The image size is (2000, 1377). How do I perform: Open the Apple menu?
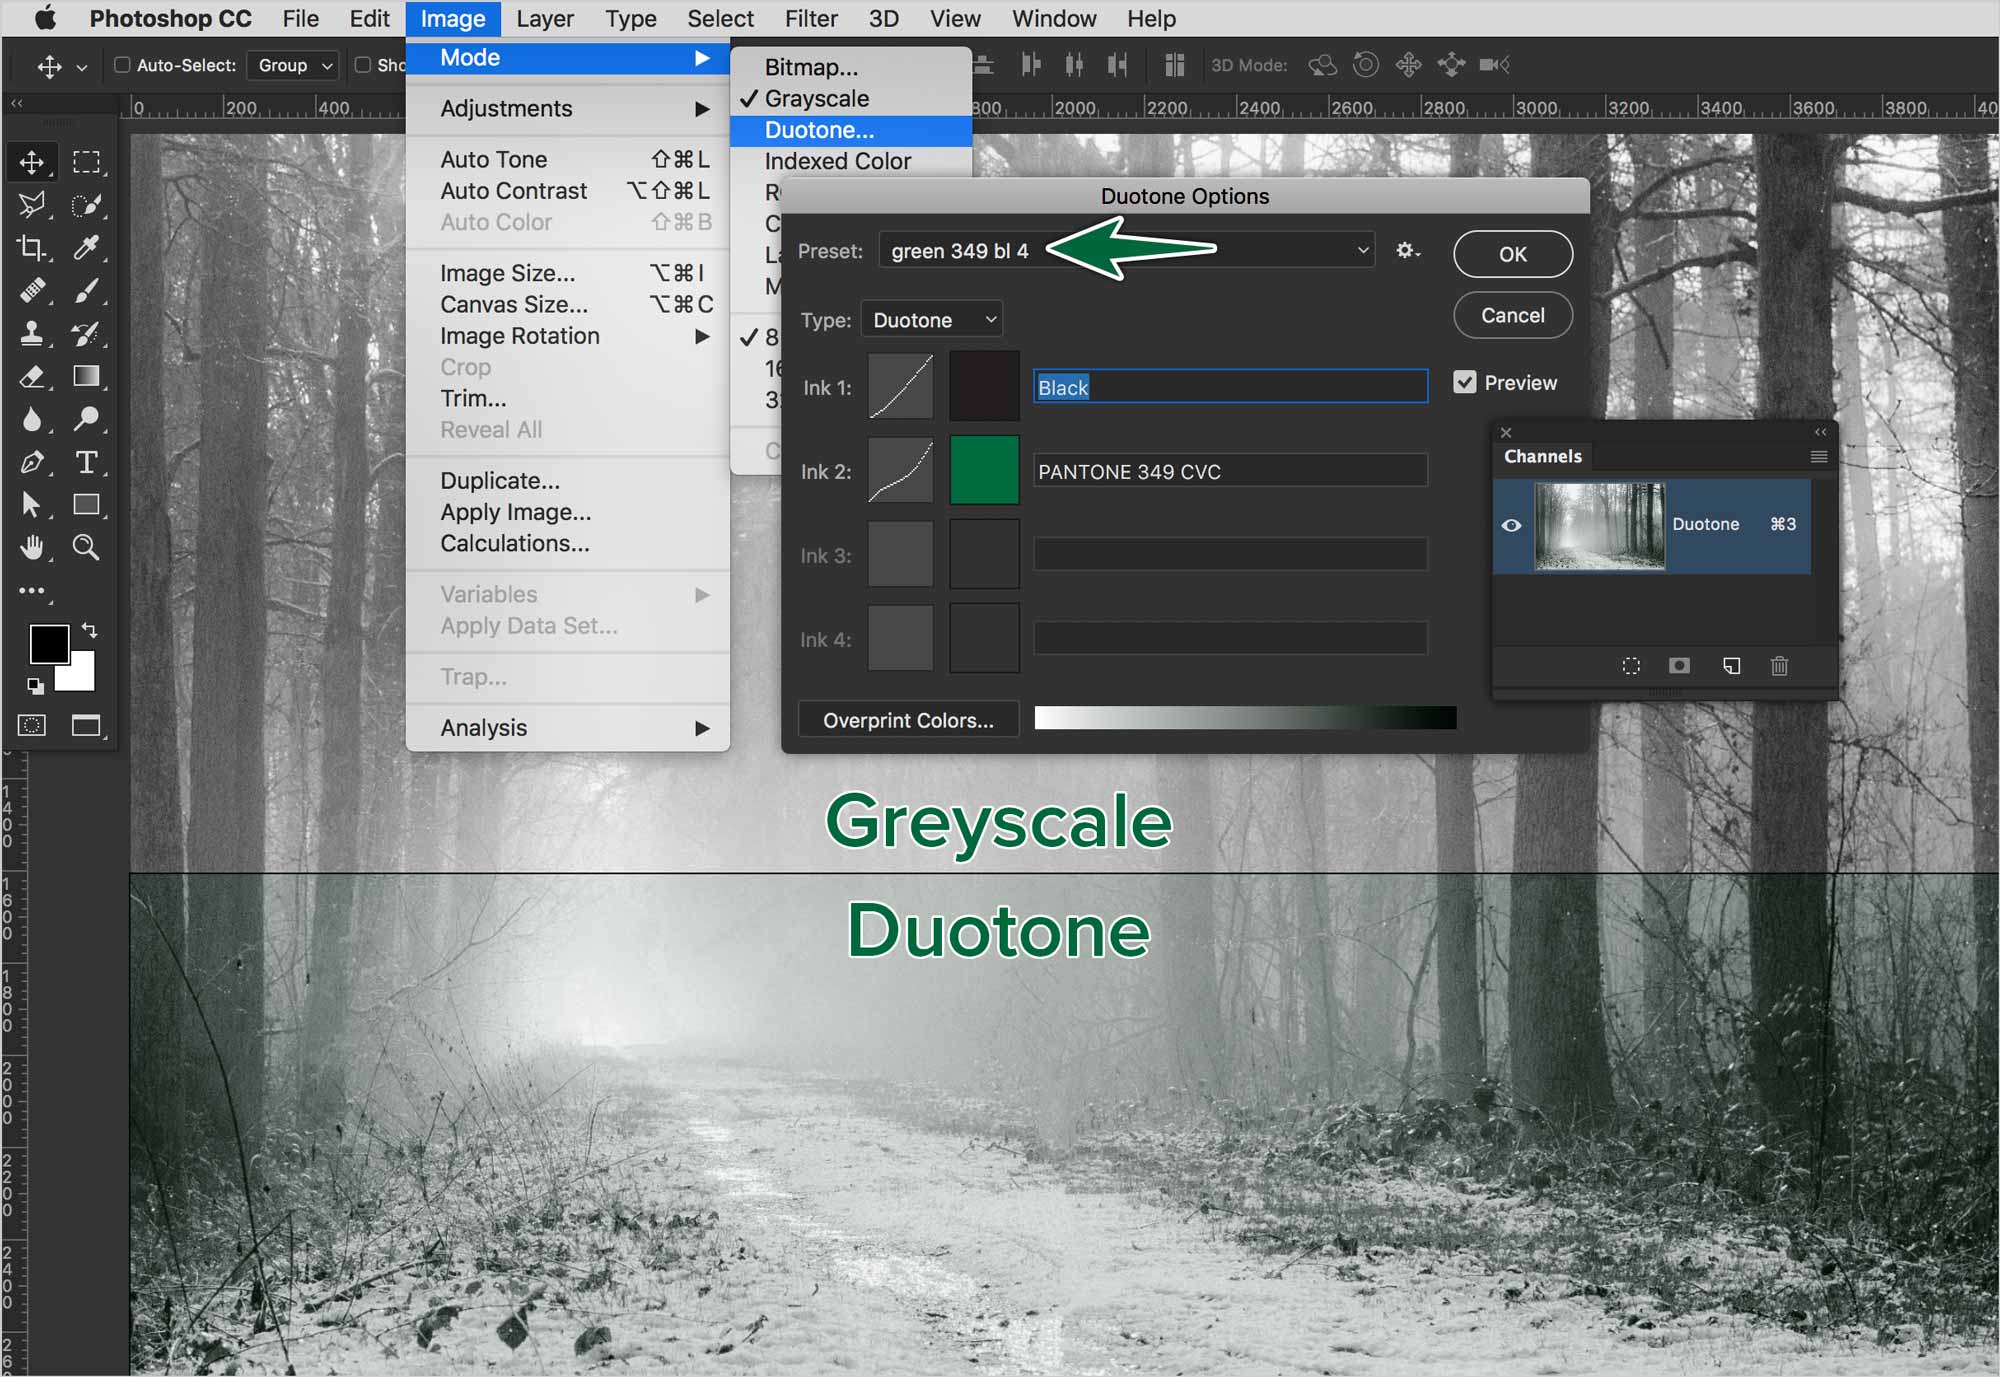click(45, 18)
